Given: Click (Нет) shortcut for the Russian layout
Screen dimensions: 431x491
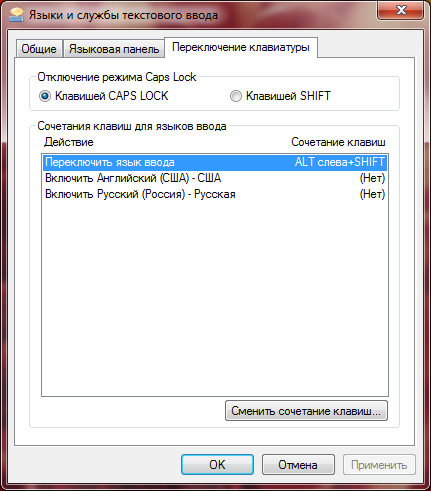Looking at the screenshot, I should click(372, 194).
